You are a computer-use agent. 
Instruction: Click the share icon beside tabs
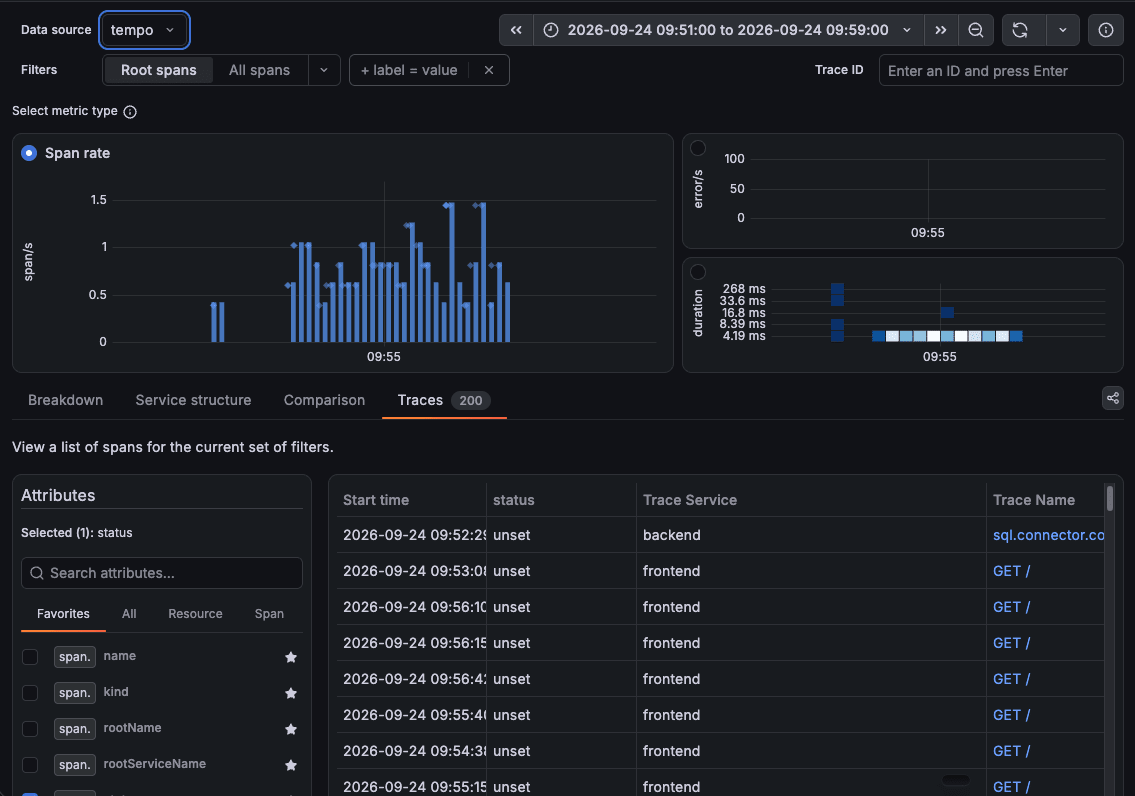[x=1113, y=398]
